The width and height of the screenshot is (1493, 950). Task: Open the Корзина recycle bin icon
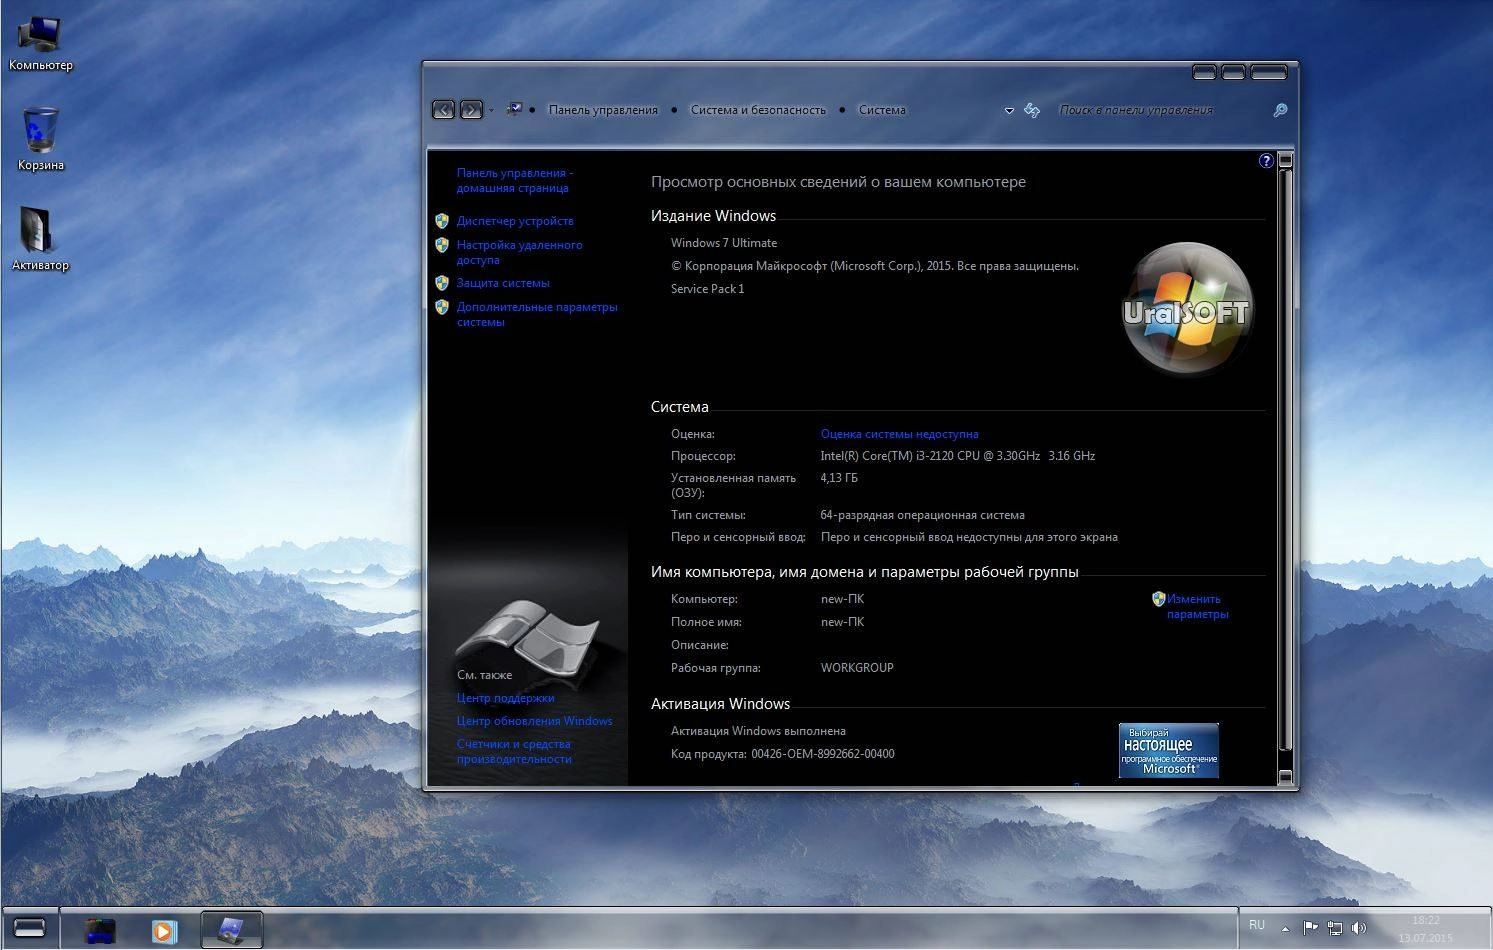pyautogui.click(x=40, y=139)
